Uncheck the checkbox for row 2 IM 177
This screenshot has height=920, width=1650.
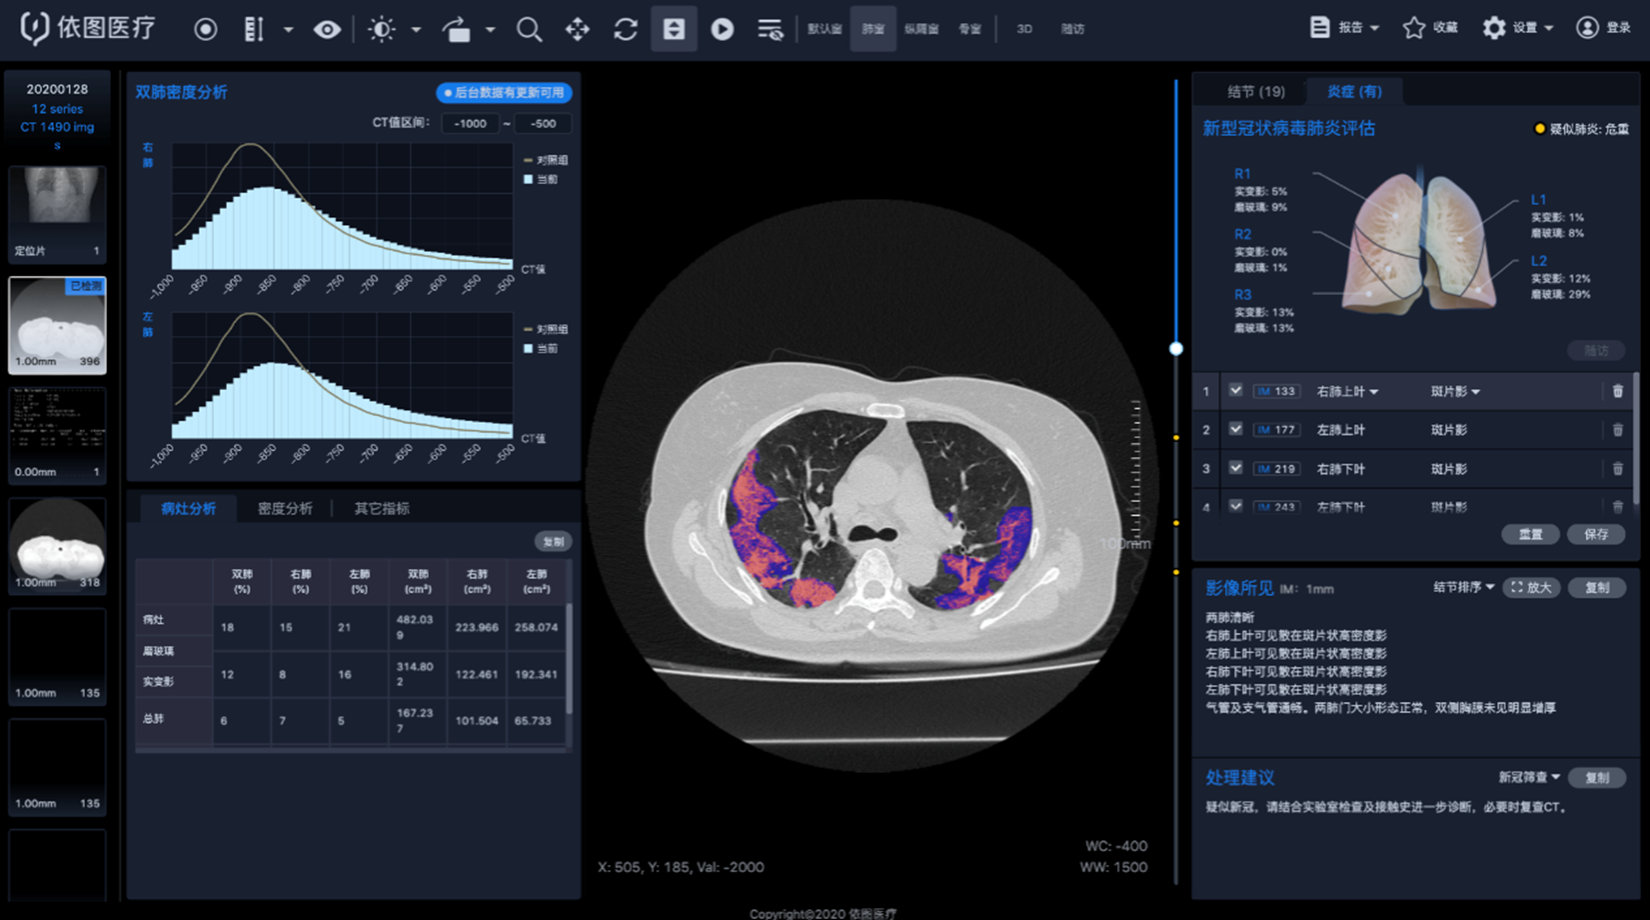[x=1236, y=429]
